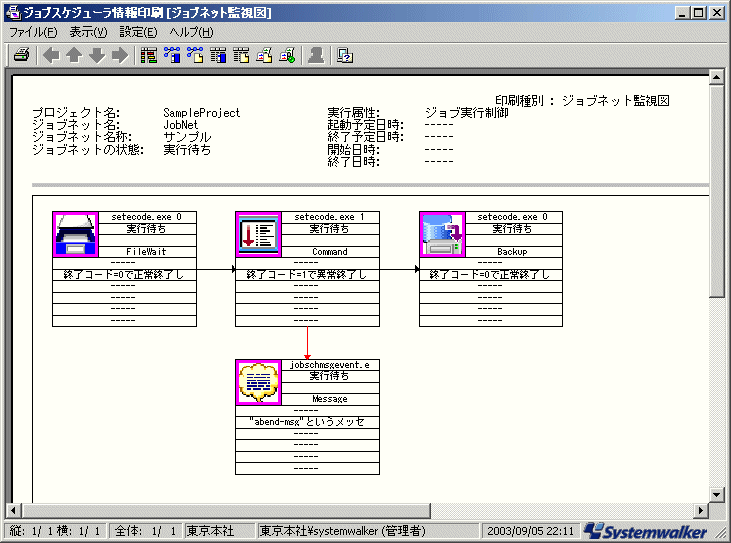Click 終了コード=0で正常終了し text in Backup job
The width and height of the screenshot is (731, 543).
(x=490, y=275)
